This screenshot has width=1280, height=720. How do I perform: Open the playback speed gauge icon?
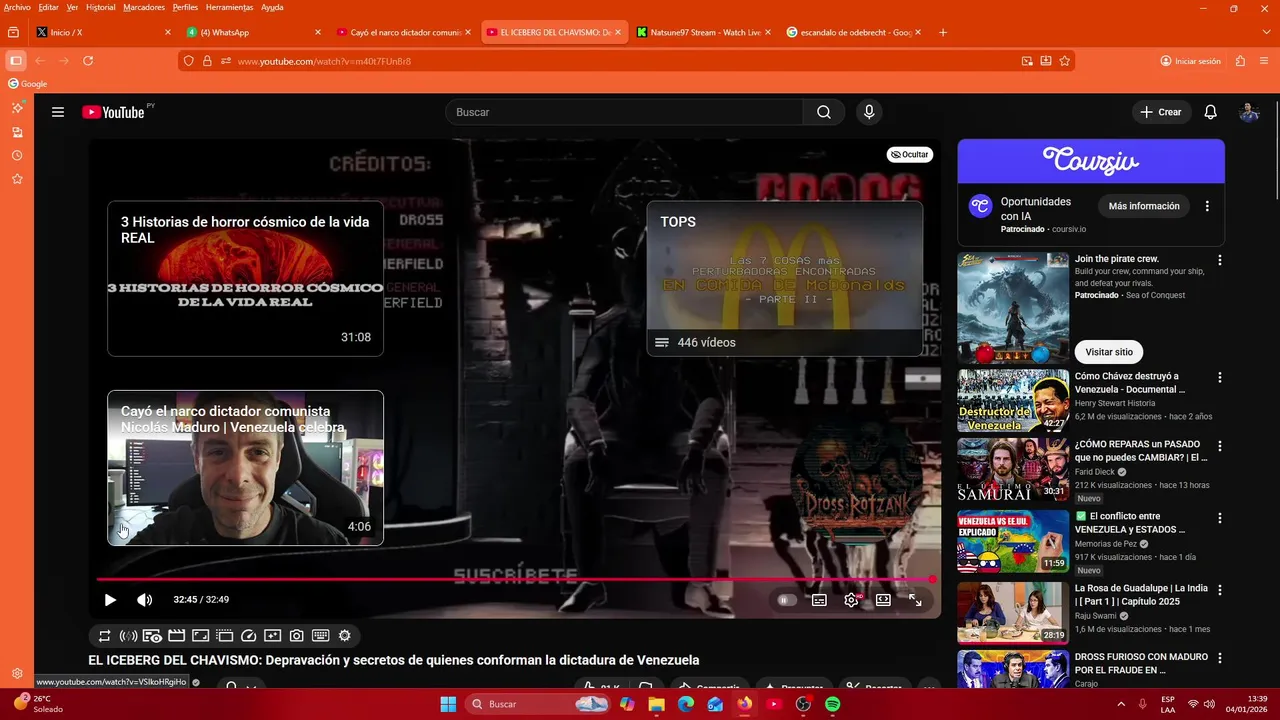click(249, 636)
